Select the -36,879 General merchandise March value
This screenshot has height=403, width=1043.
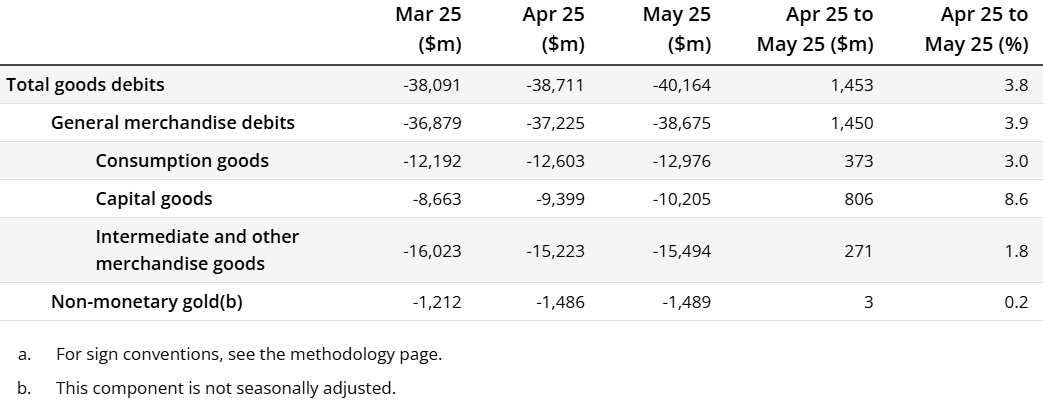click(x=432, y=123)
